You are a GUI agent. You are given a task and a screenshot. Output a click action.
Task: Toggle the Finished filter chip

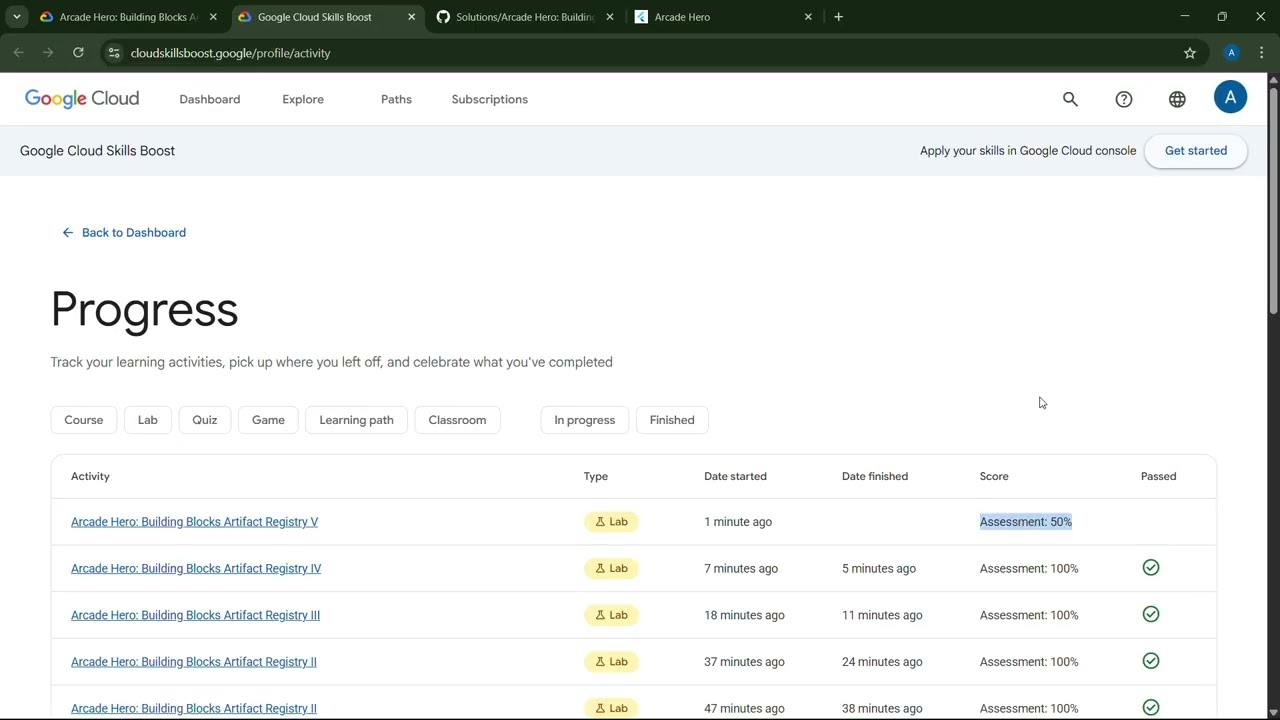point(672,420)
